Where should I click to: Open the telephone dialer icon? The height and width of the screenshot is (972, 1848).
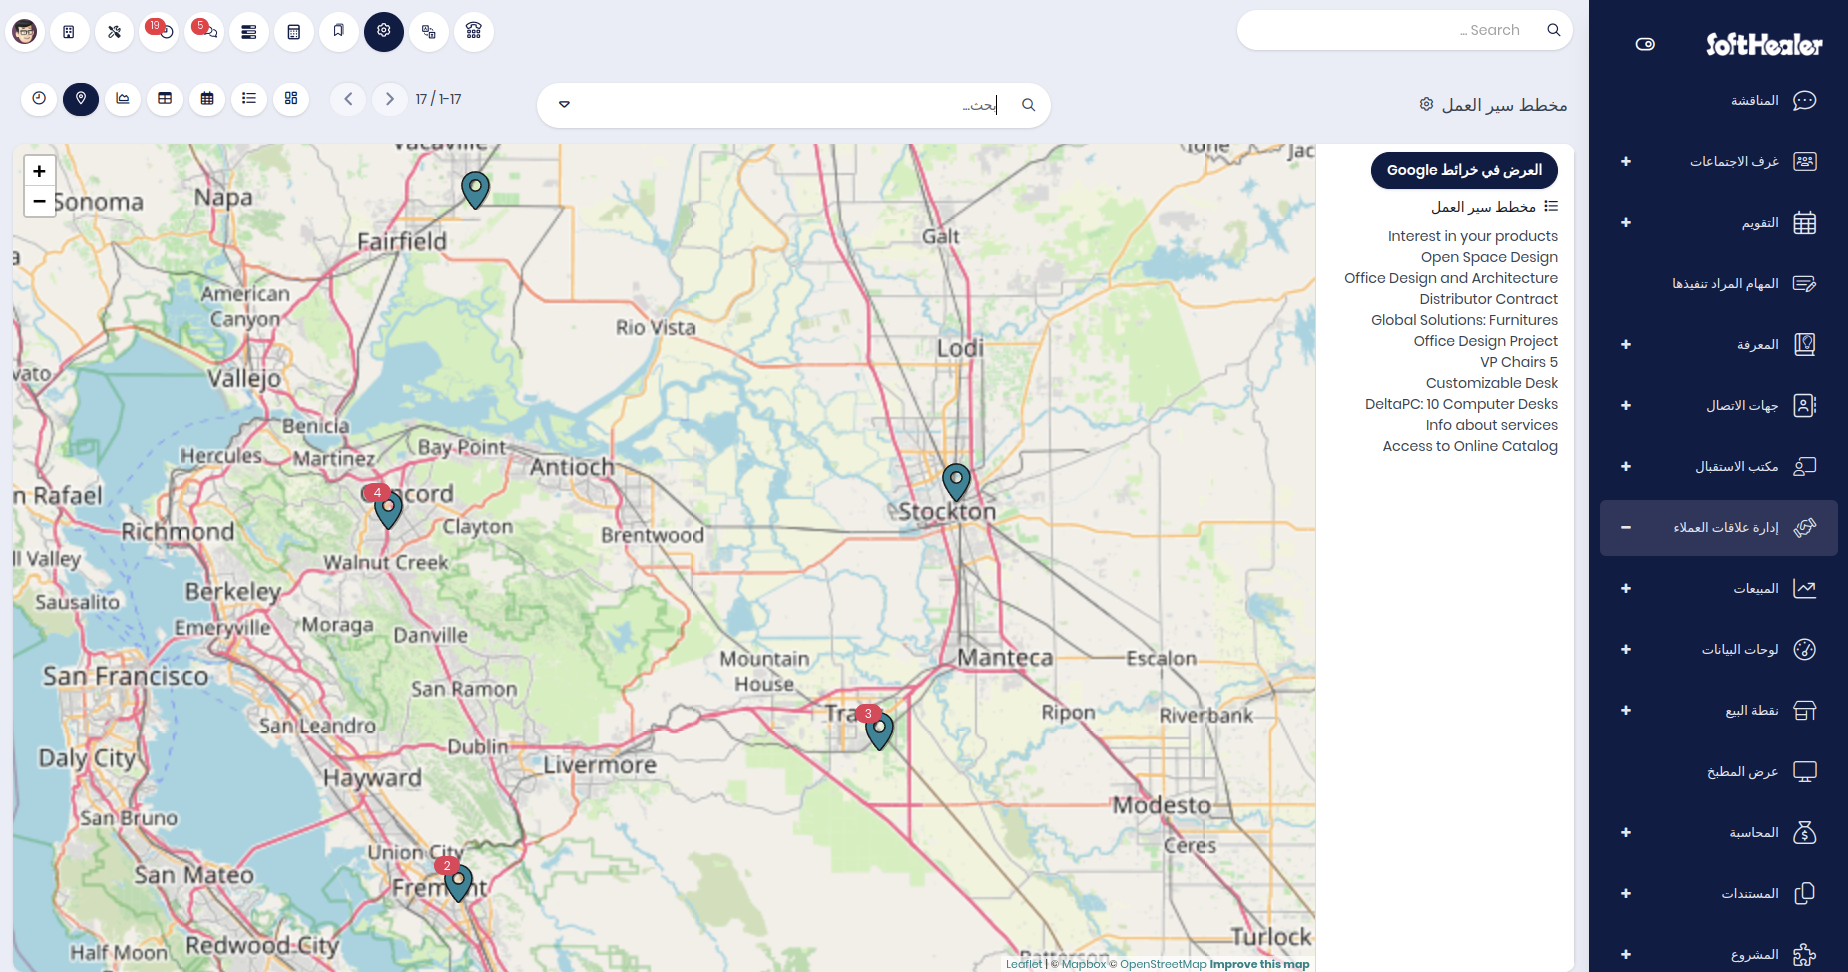click(x=474, y=32)
